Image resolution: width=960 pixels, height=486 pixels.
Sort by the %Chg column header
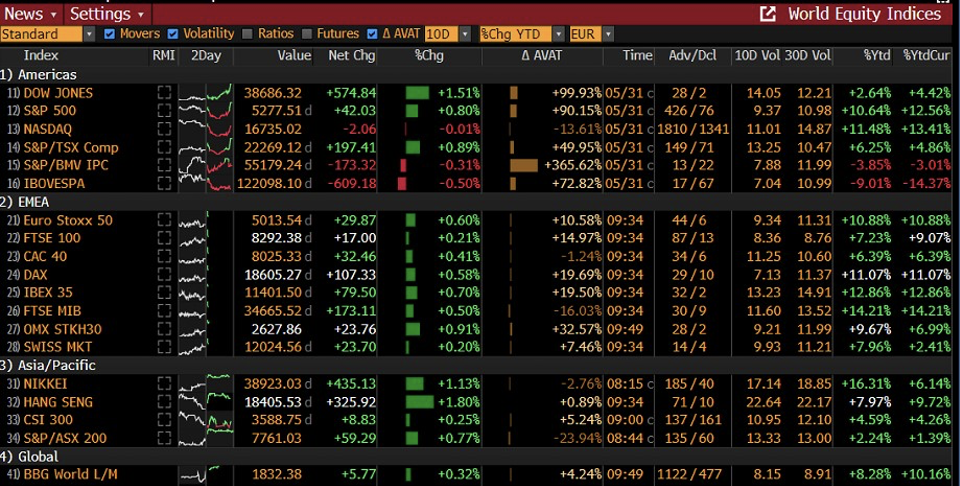coord(429,56)
